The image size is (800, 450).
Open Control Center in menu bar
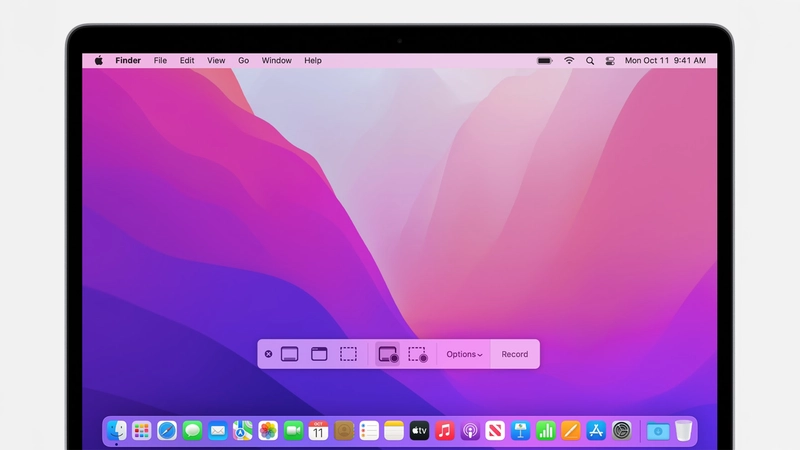(x=610, y=61)
